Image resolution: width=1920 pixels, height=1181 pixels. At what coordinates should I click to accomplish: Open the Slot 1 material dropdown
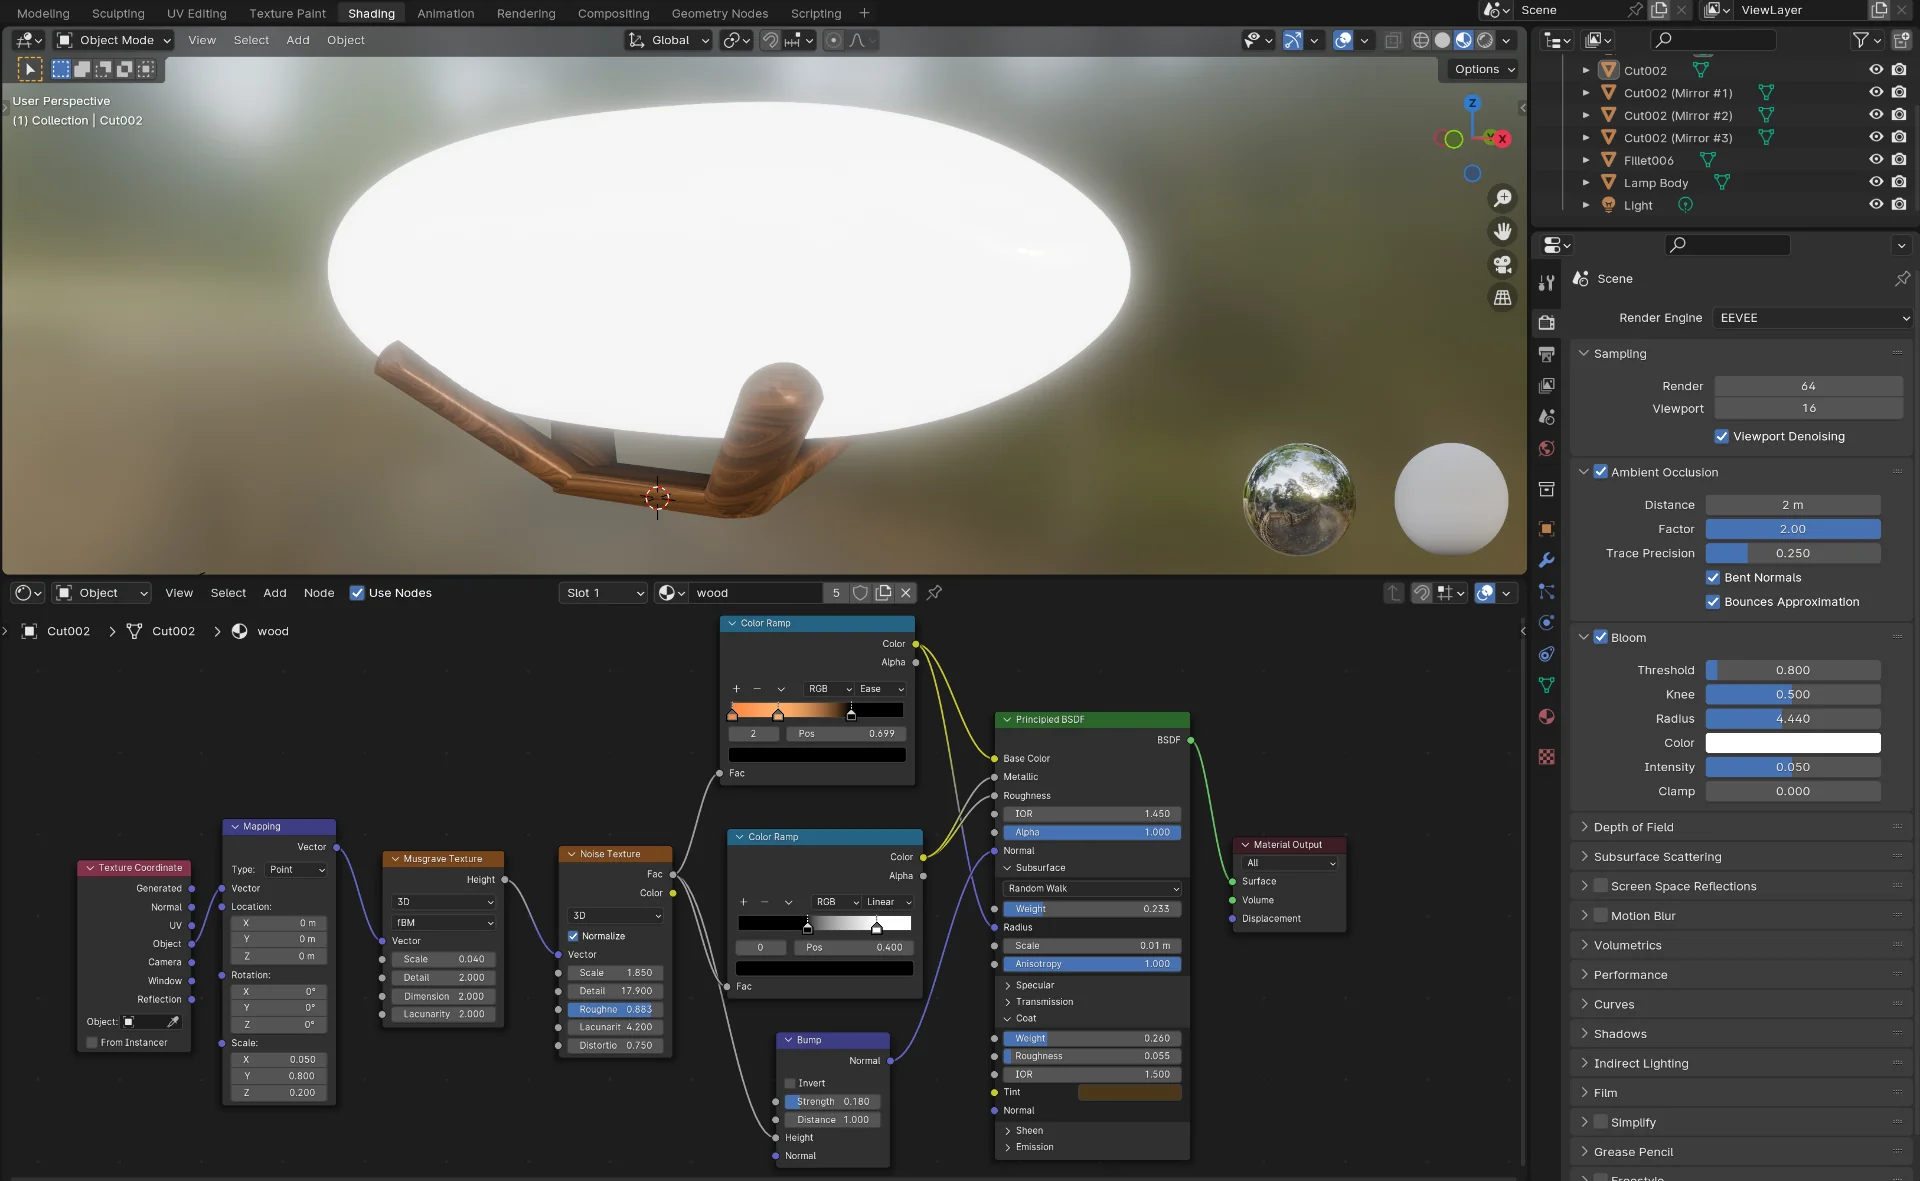(x=604, y=593)
